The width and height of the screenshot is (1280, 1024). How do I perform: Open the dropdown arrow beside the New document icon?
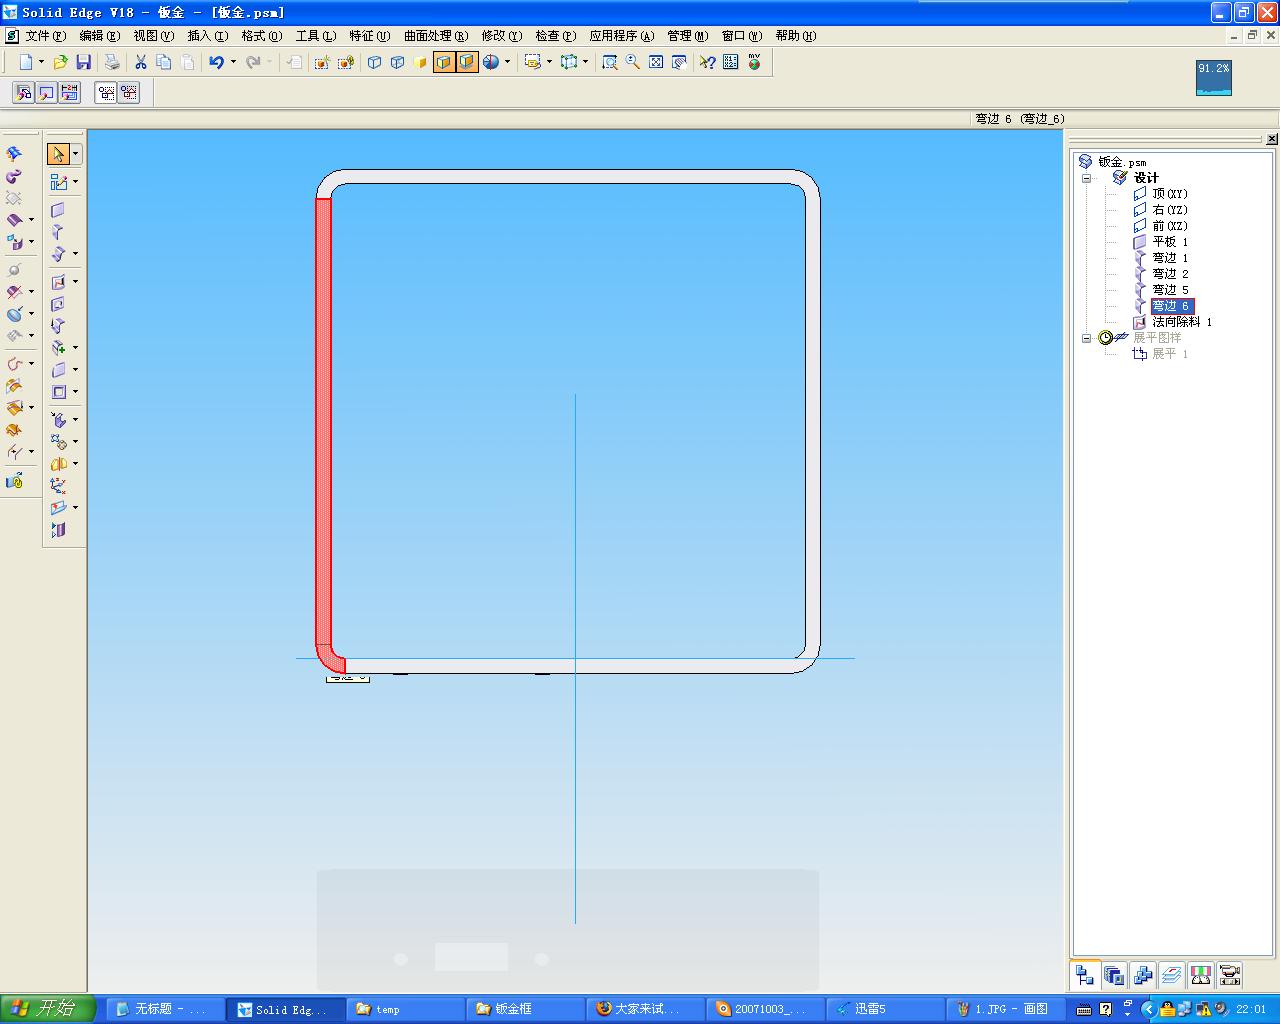point(41,62)
